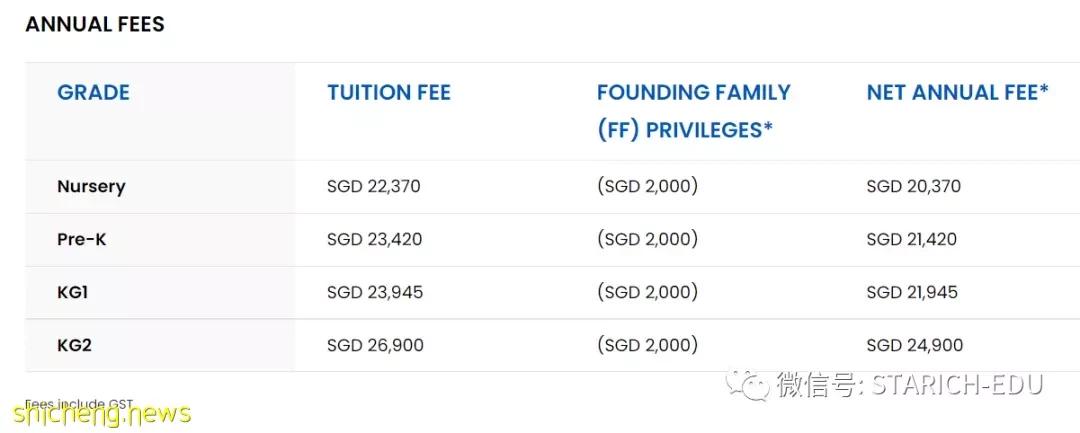Click Pre-K net fee SGD 21,420
1080x433 pixels.
[911, 240]
